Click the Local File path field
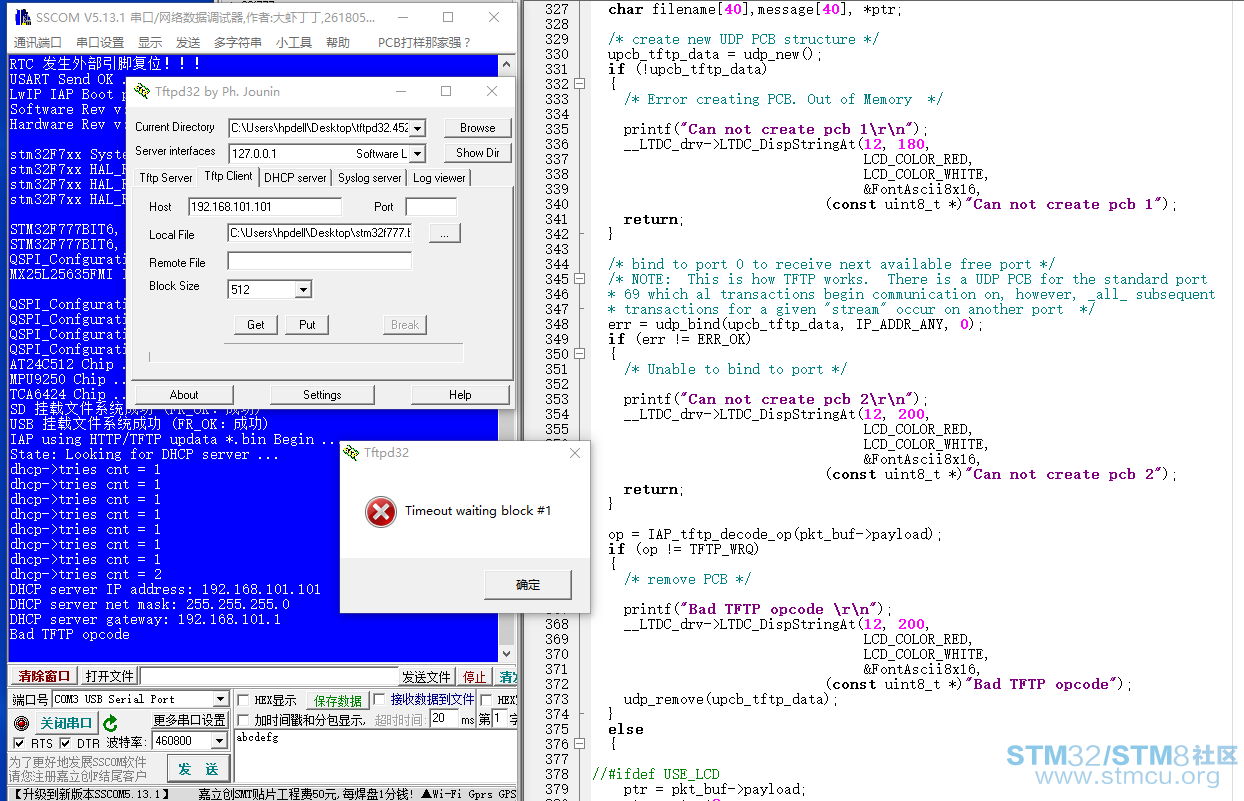The image size is (1244, 801). [319, 233]
